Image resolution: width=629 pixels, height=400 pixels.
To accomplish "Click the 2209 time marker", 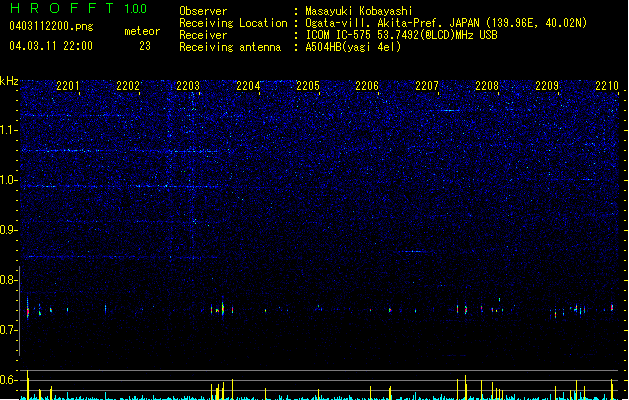I will (547, 86).
